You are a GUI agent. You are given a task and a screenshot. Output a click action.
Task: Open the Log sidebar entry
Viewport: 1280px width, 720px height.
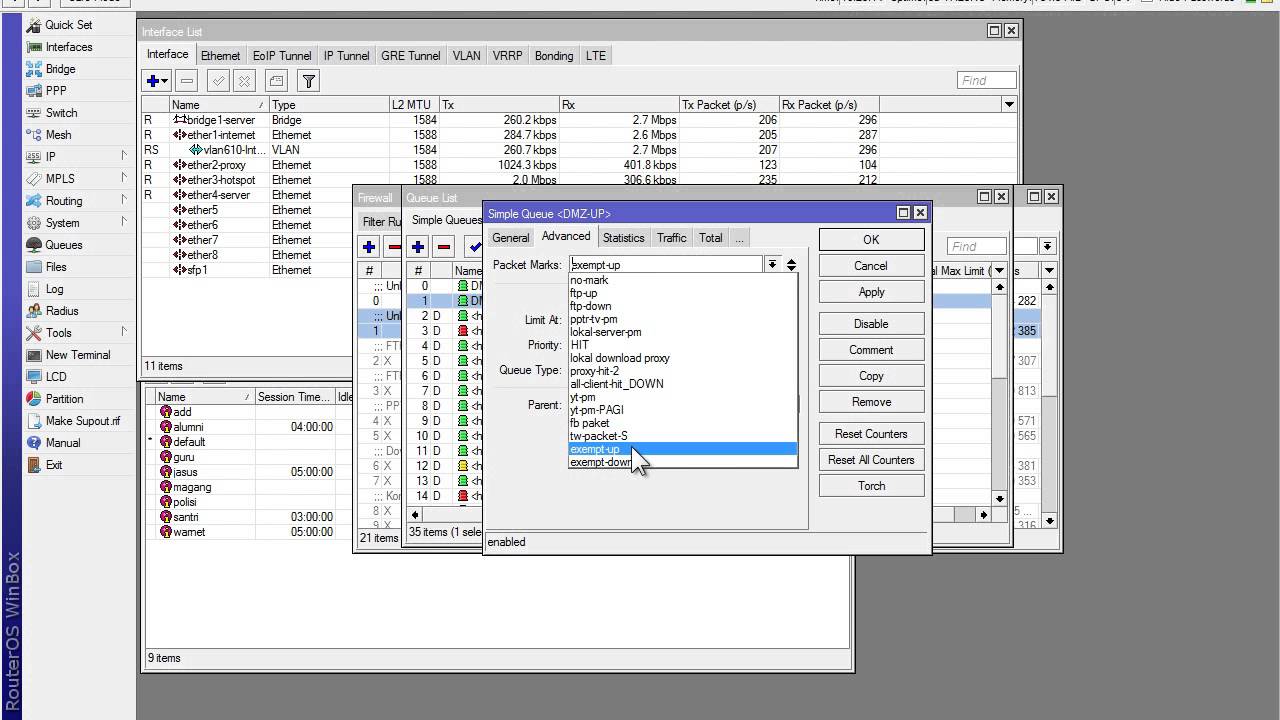point(54,289)
